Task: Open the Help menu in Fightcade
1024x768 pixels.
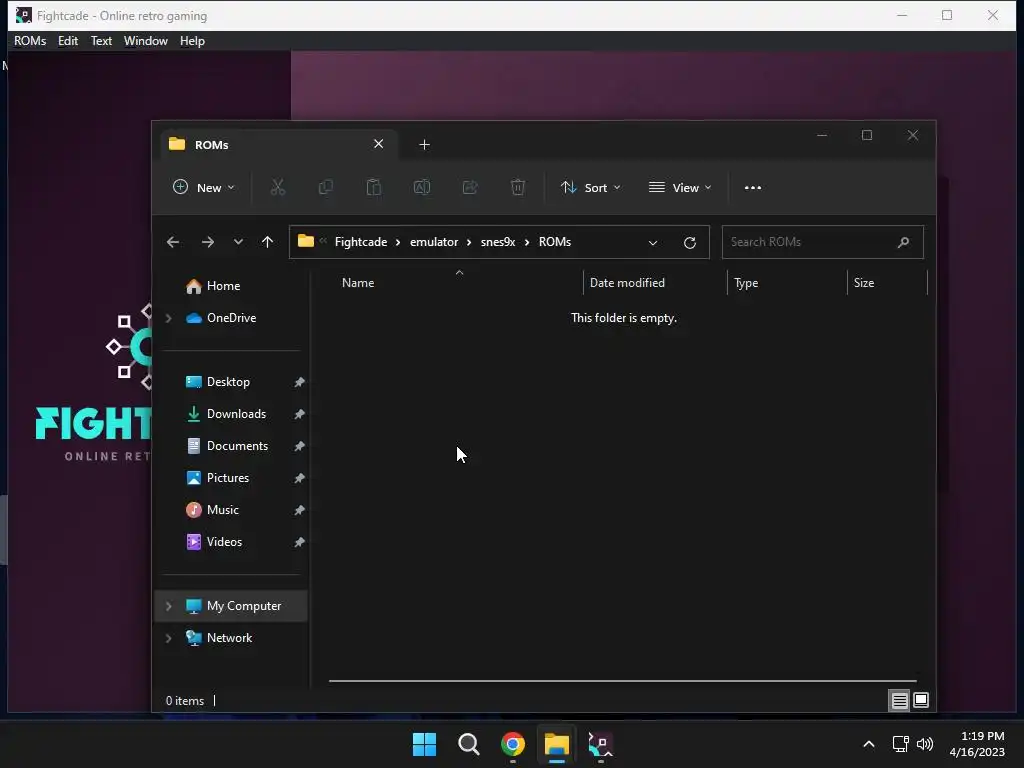Action: pyautogui.click(x=192, y=40)
